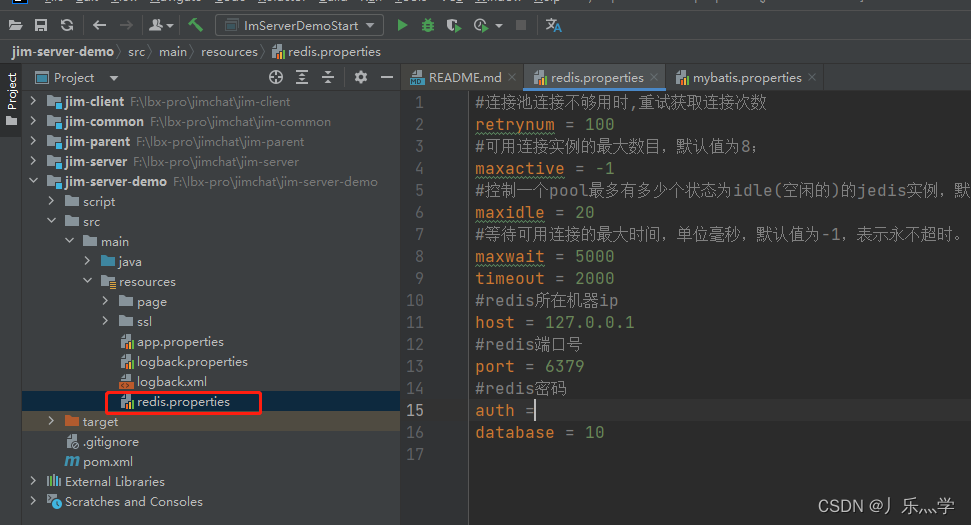Viewport: 971px width, 525px height.
Task: Collapse the jim-server-demo module
Action: [x=33, y=181]
